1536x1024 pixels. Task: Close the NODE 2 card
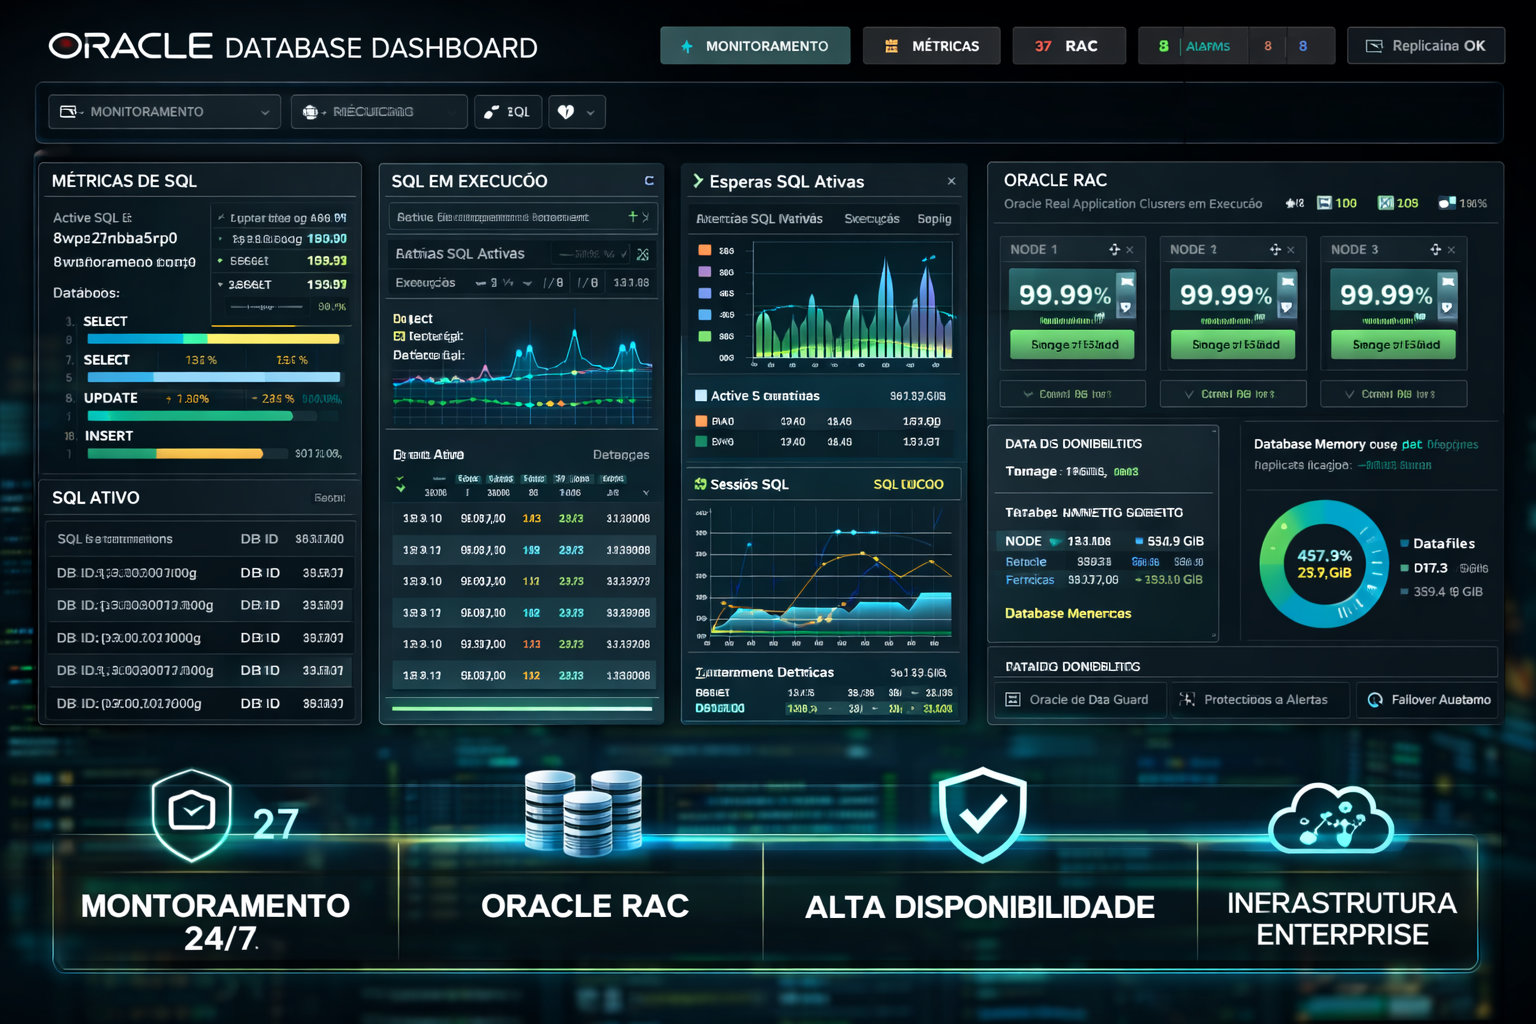1291,250
